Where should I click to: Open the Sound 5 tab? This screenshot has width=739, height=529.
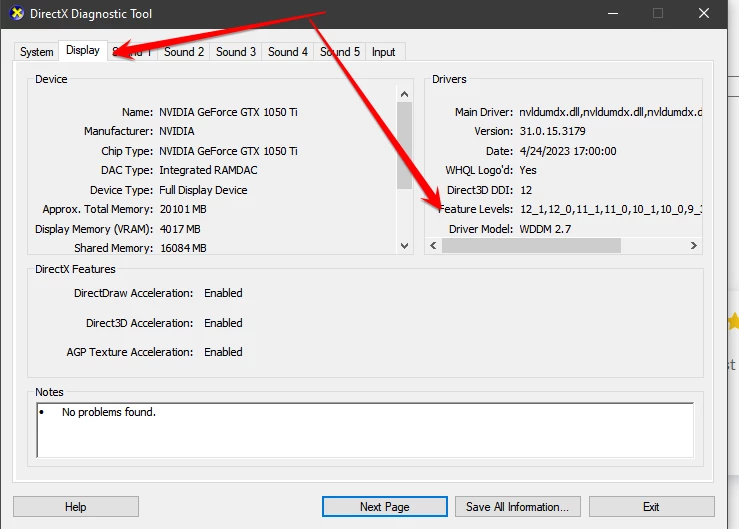coord(340,52)
